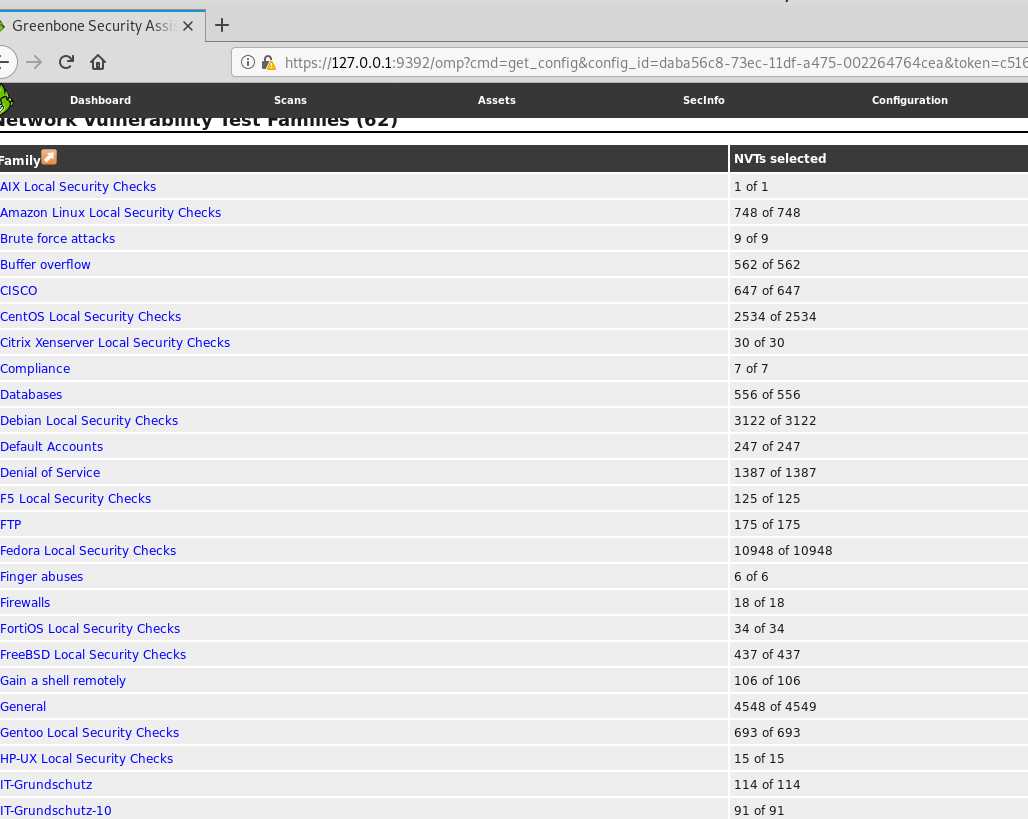This screenshot has height=819, width=1028.
Task: Select the '1387 of 1387' Denial count
Action: pos(775,473)
